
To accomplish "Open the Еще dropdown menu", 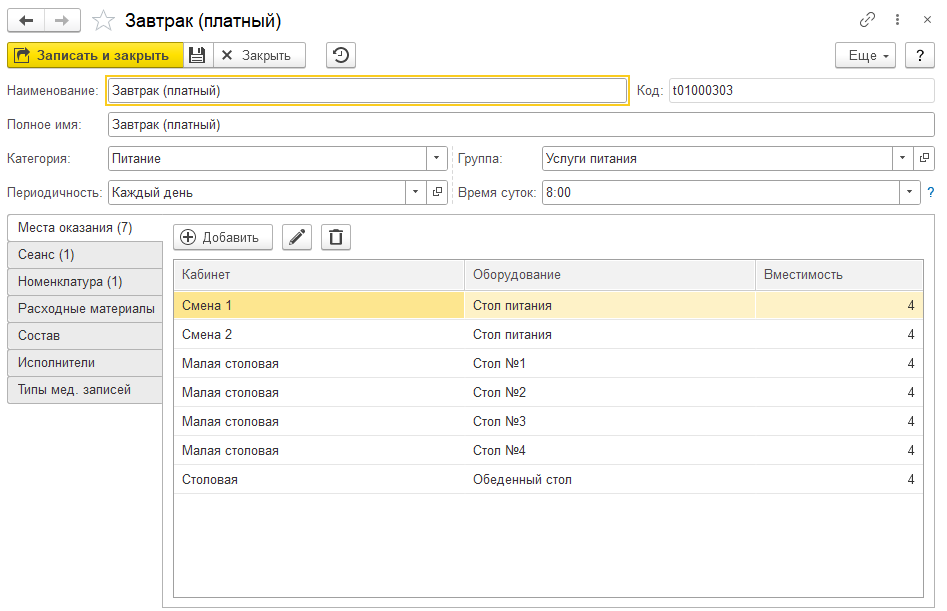I will [x=865, y=55].
